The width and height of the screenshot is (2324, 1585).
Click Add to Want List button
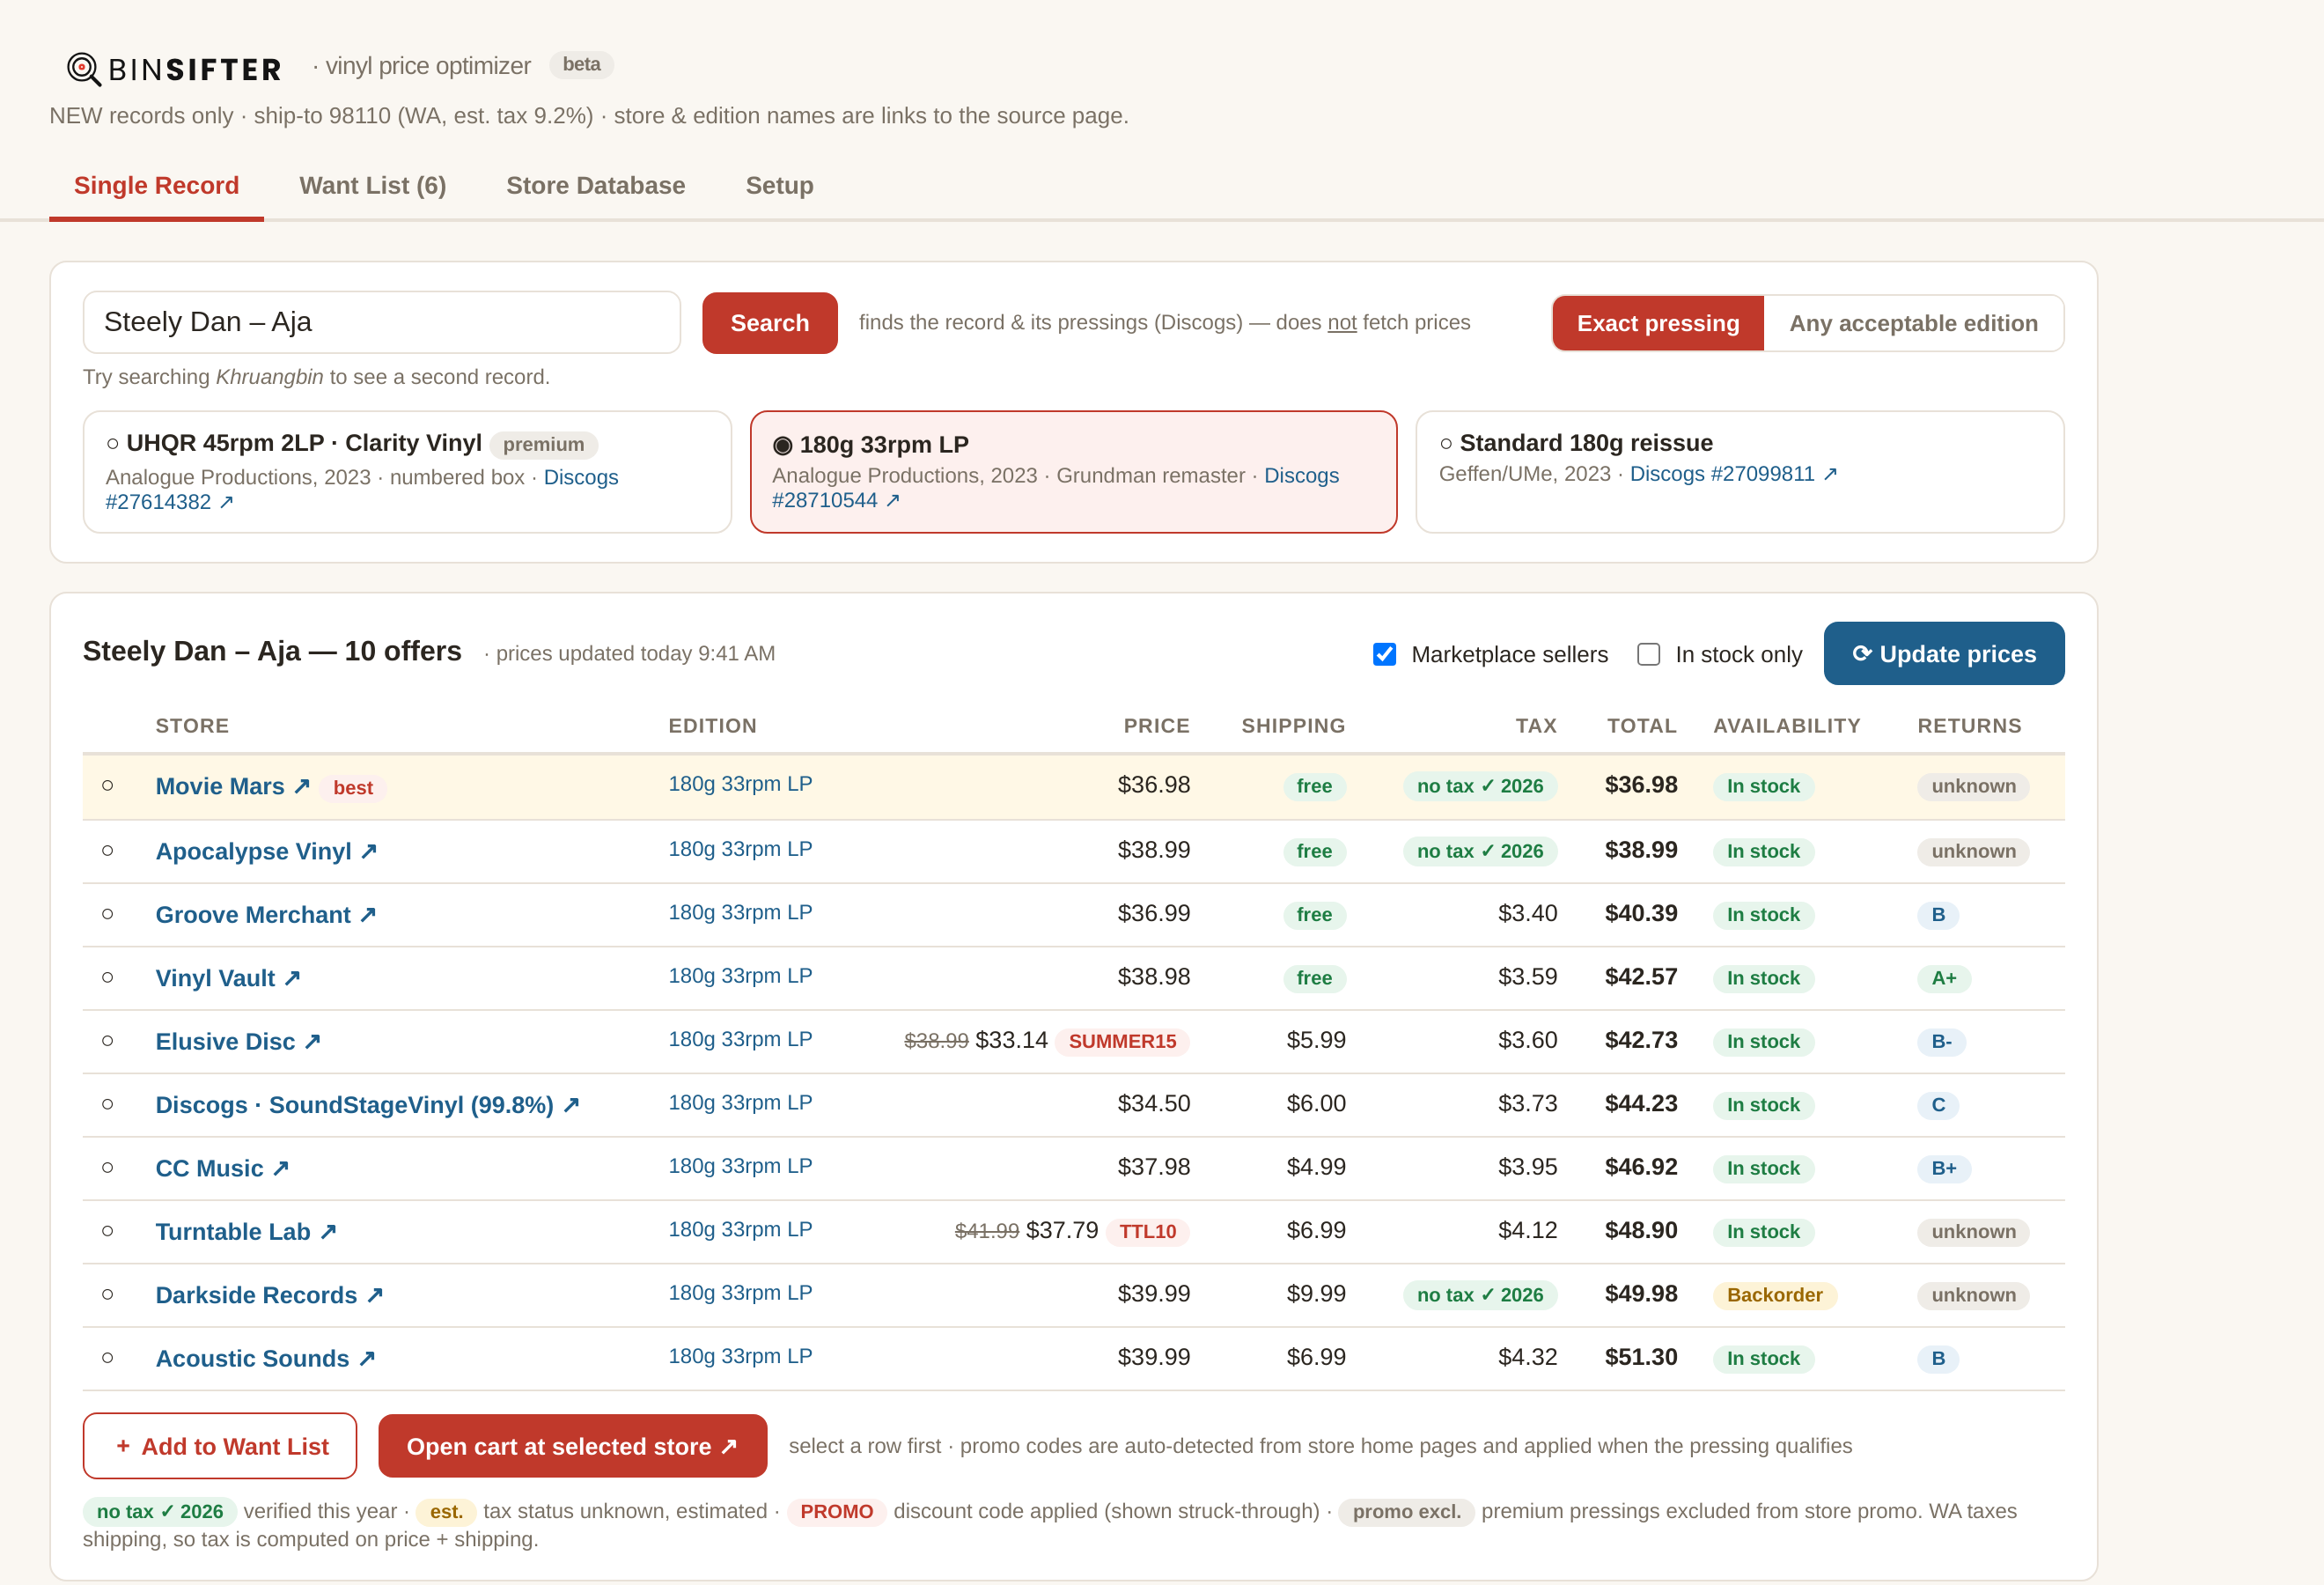coord(220,1446)
